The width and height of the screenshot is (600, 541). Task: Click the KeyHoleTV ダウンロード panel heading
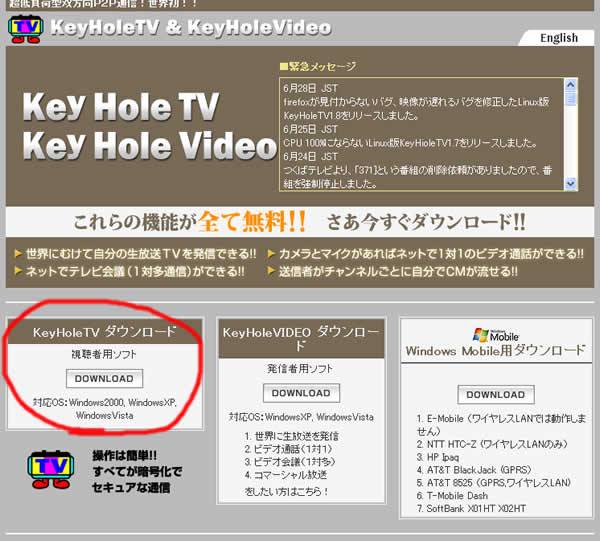(104, 332)
